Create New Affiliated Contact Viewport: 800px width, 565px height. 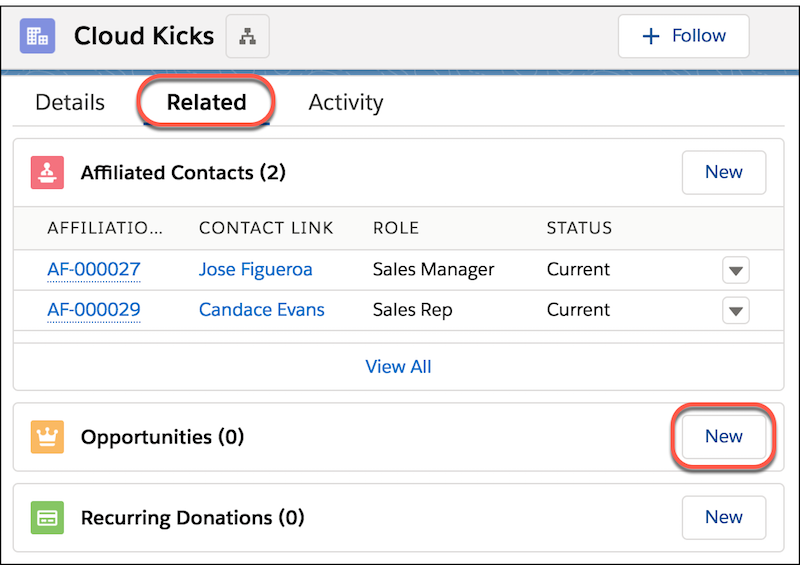[x=723, y=173]
